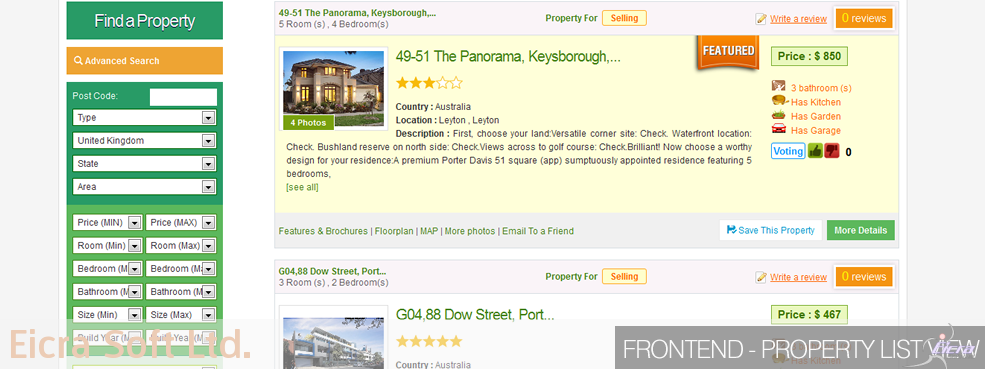Open the Price (MIN) dropdown
The image size is (985, 369).
coord(107,223)
